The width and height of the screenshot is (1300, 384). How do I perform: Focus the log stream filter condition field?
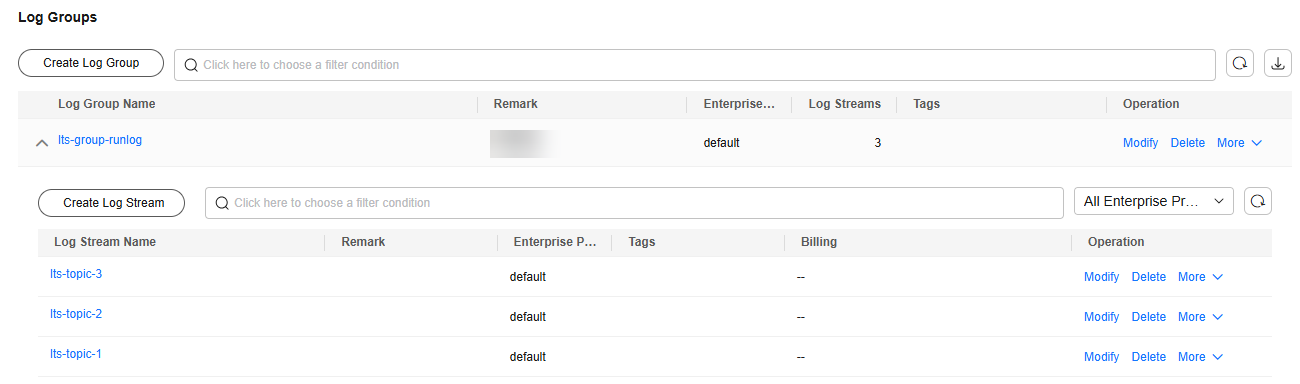tap(634, 203)
